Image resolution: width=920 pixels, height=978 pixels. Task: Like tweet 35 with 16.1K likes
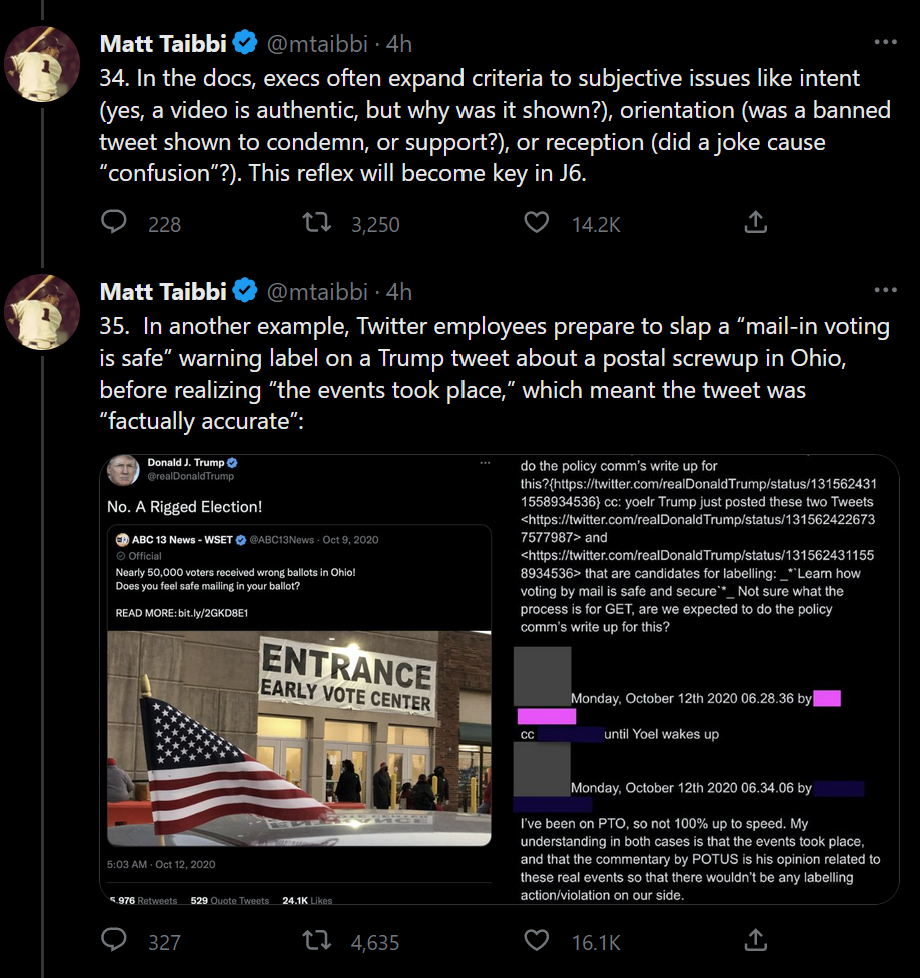click(x=537, y=940)
